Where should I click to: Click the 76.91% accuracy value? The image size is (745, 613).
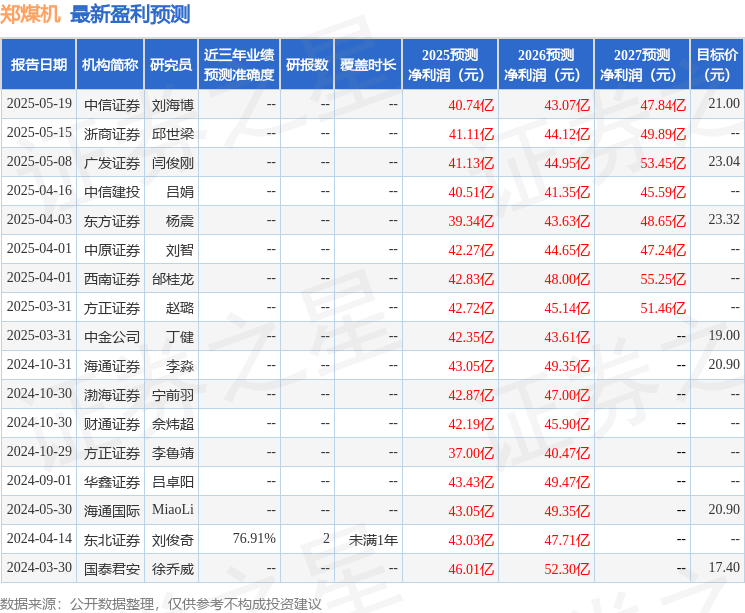pyautogui.click(x=254, y=539)
